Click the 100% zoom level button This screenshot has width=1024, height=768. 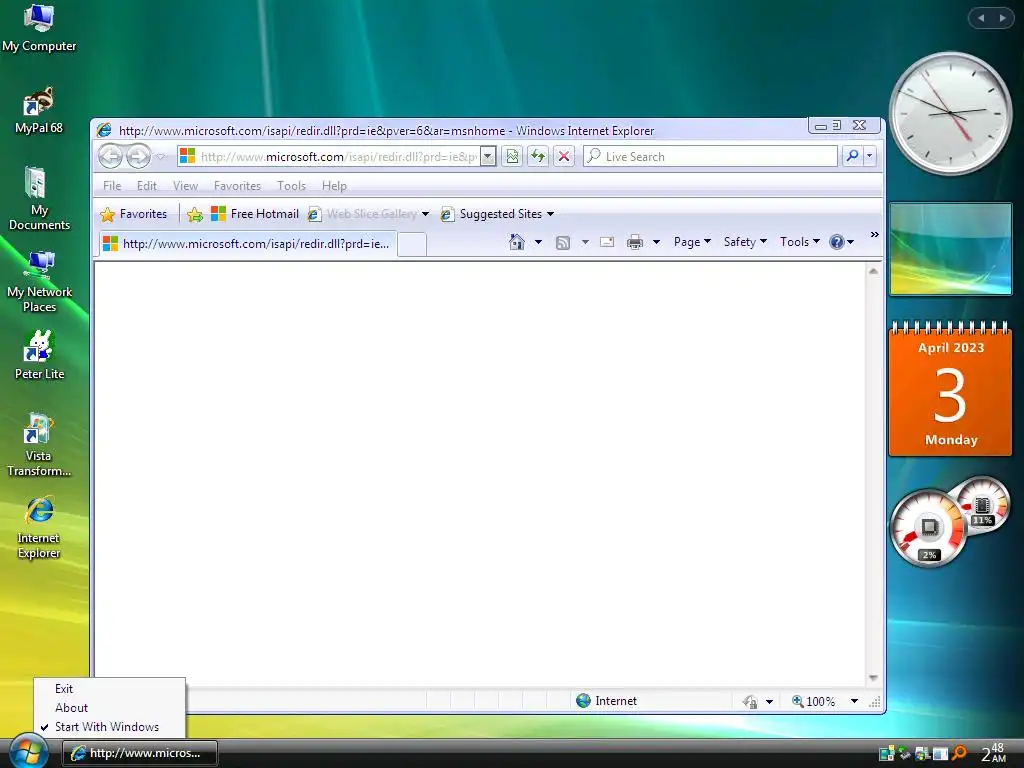point(814,701)
